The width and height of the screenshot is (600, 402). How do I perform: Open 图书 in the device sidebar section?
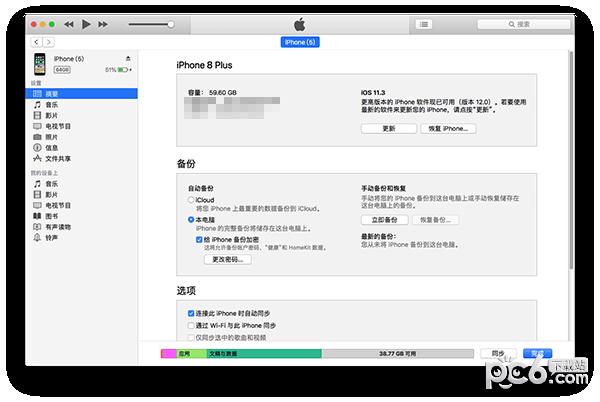pos(51,216)
